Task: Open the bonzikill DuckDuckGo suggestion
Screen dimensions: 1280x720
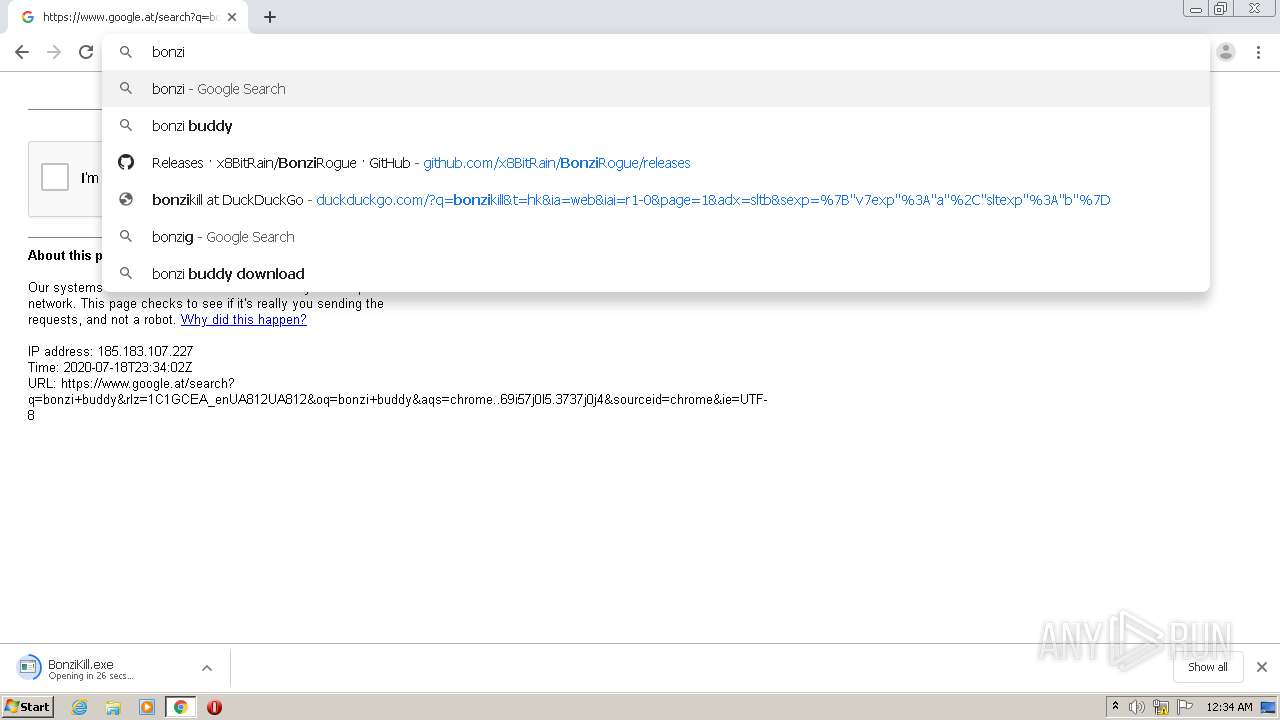Action: 656,200
